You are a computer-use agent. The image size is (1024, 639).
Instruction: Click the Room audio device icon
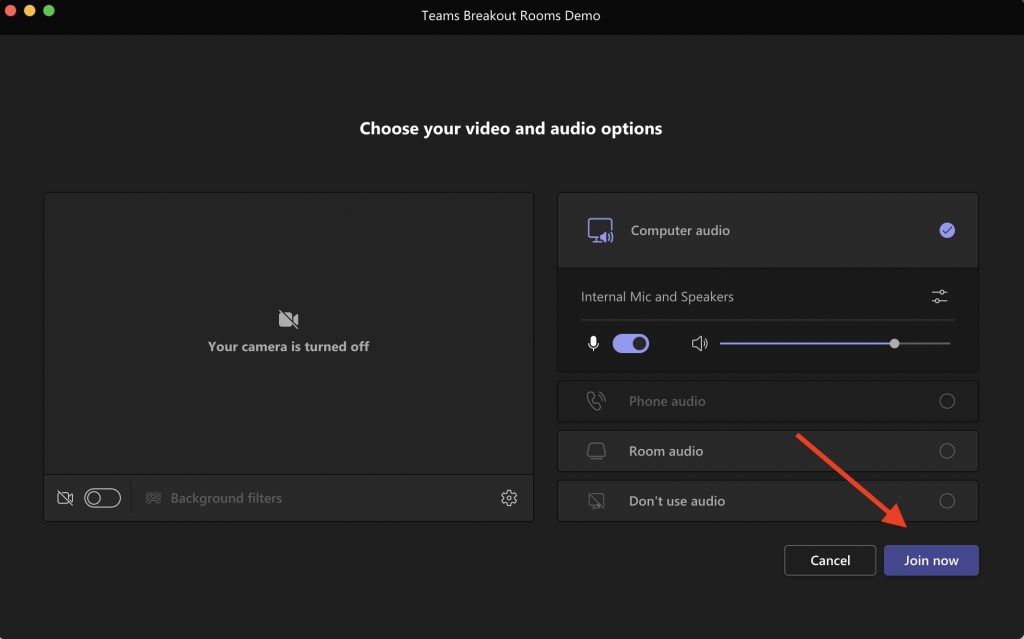coord(596,451)
